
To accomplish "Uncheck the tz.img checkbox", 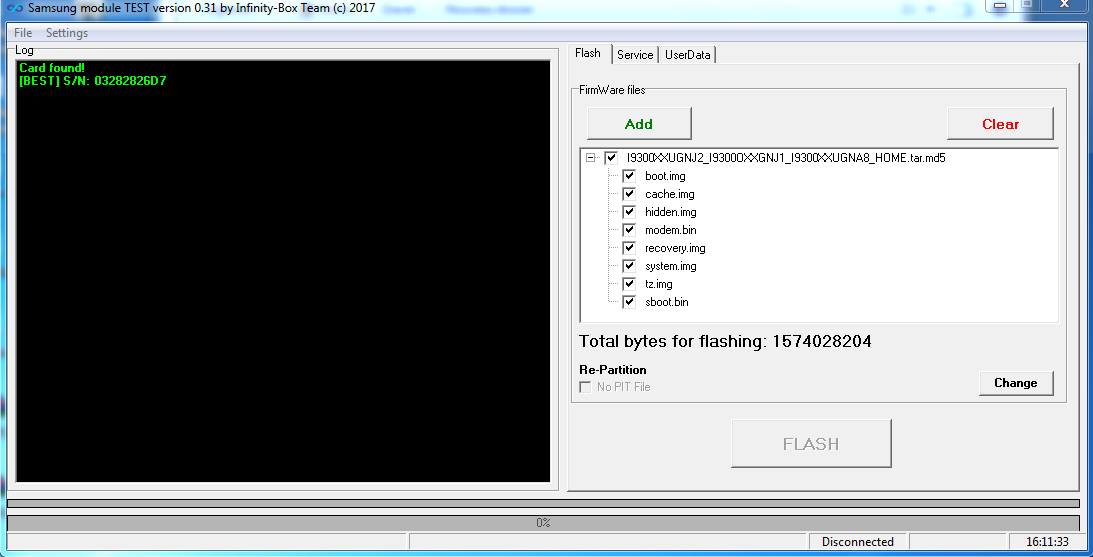I will (x=629, y=284).
